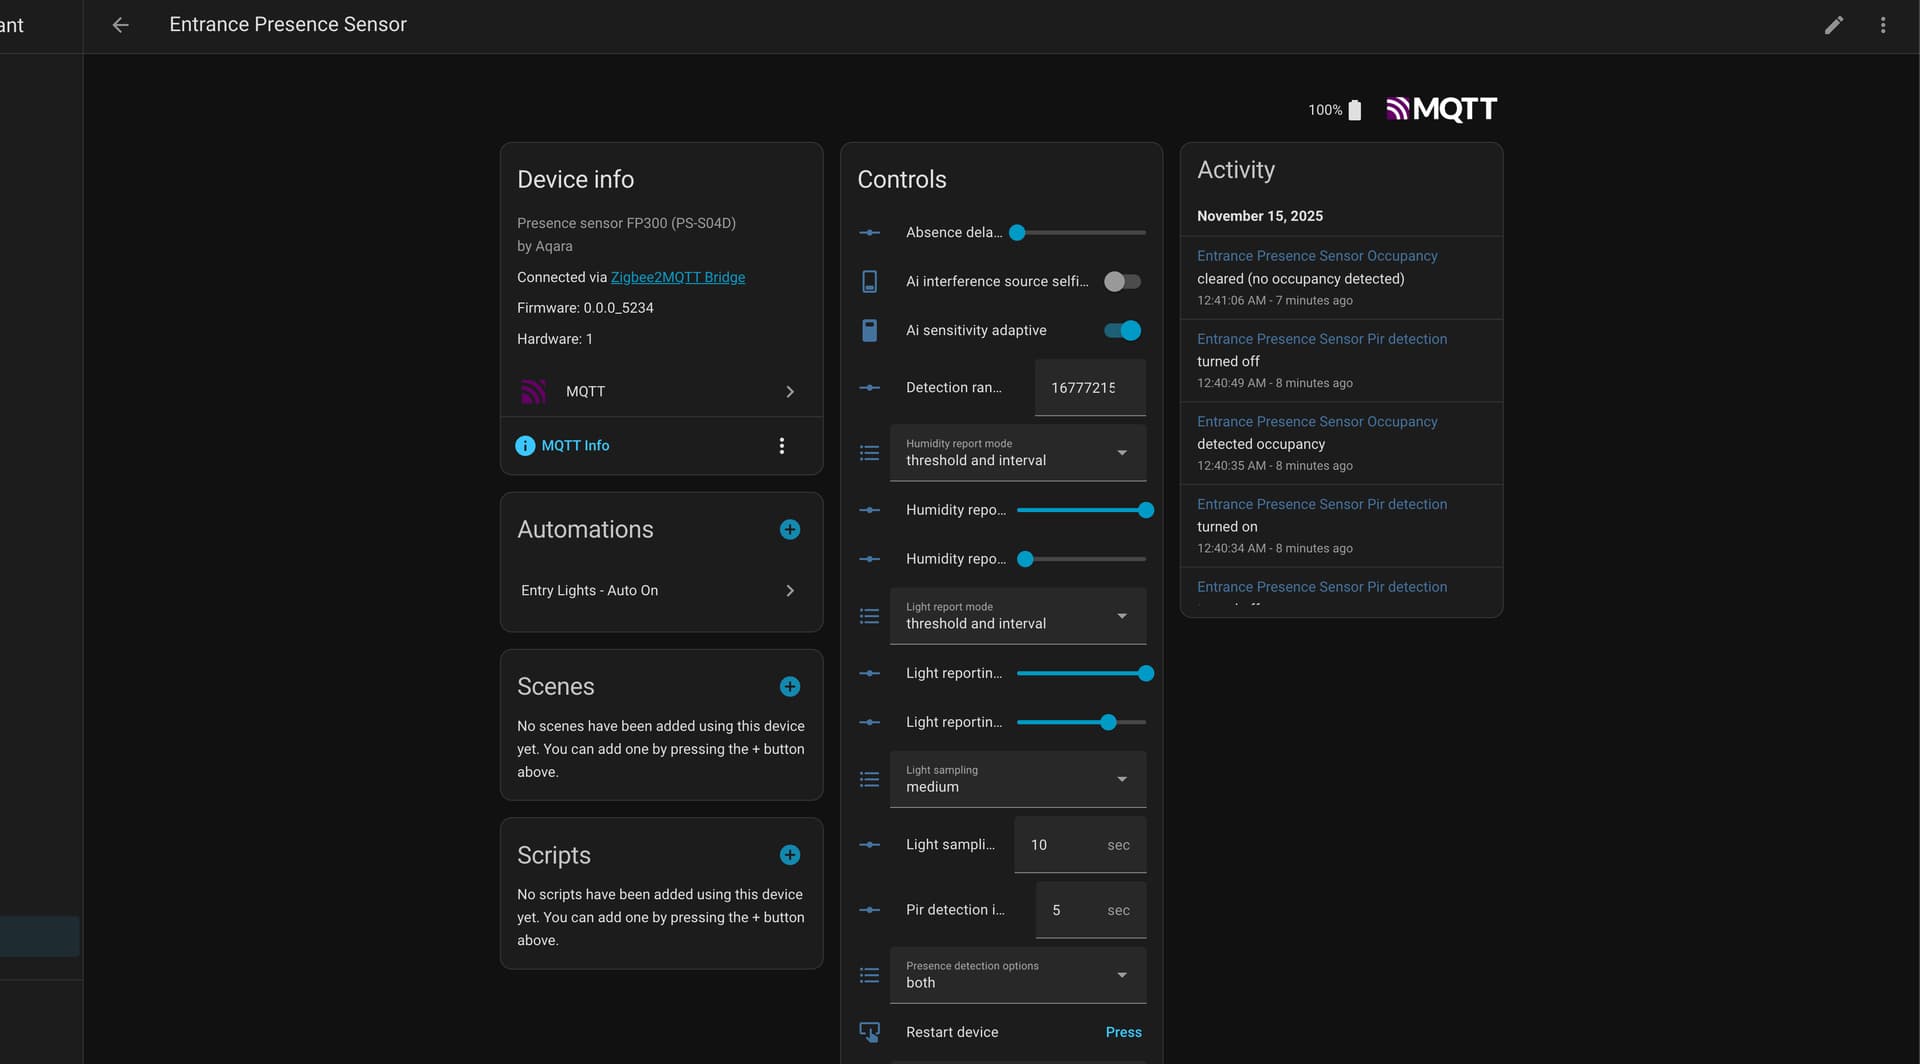Click the icon beside Detection range
Image resolution: width=1920 pixels, height=1064 pixels.
coord(870,388)
